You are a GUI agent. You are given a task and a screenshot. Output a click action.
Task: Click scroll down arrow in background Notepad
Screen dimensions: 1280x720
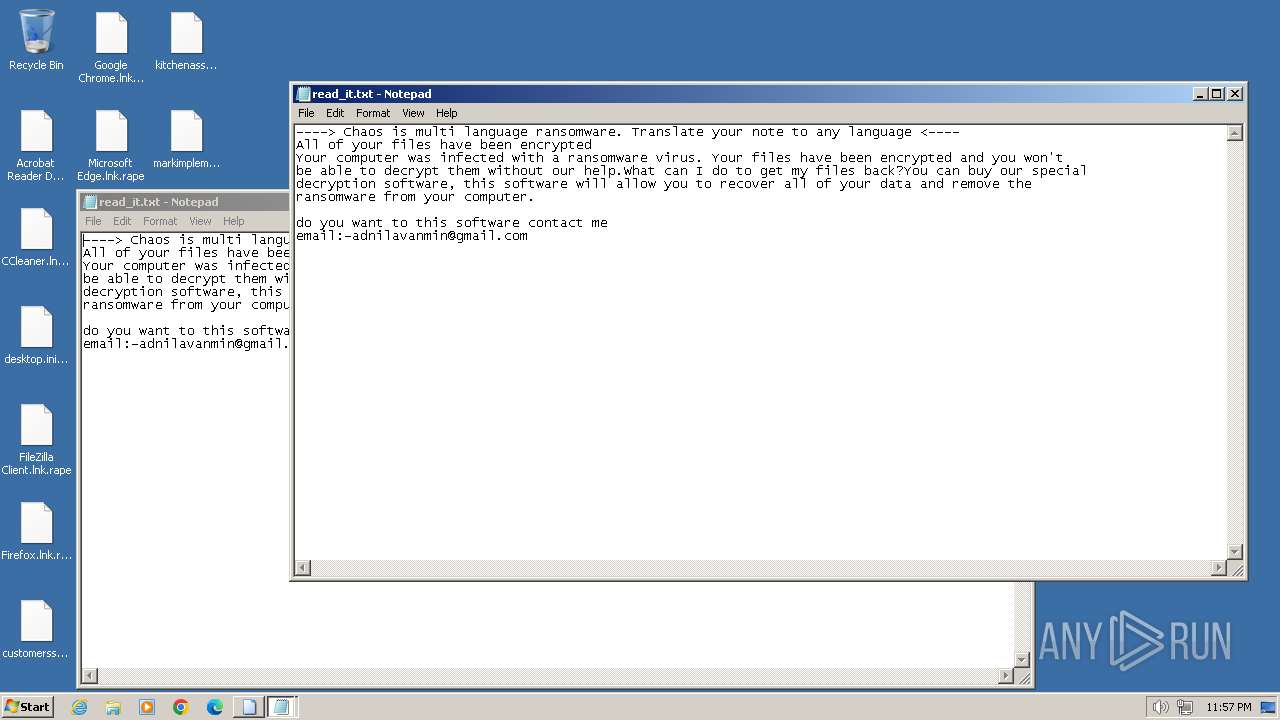pyautogui.click(x=1022, y=659)
